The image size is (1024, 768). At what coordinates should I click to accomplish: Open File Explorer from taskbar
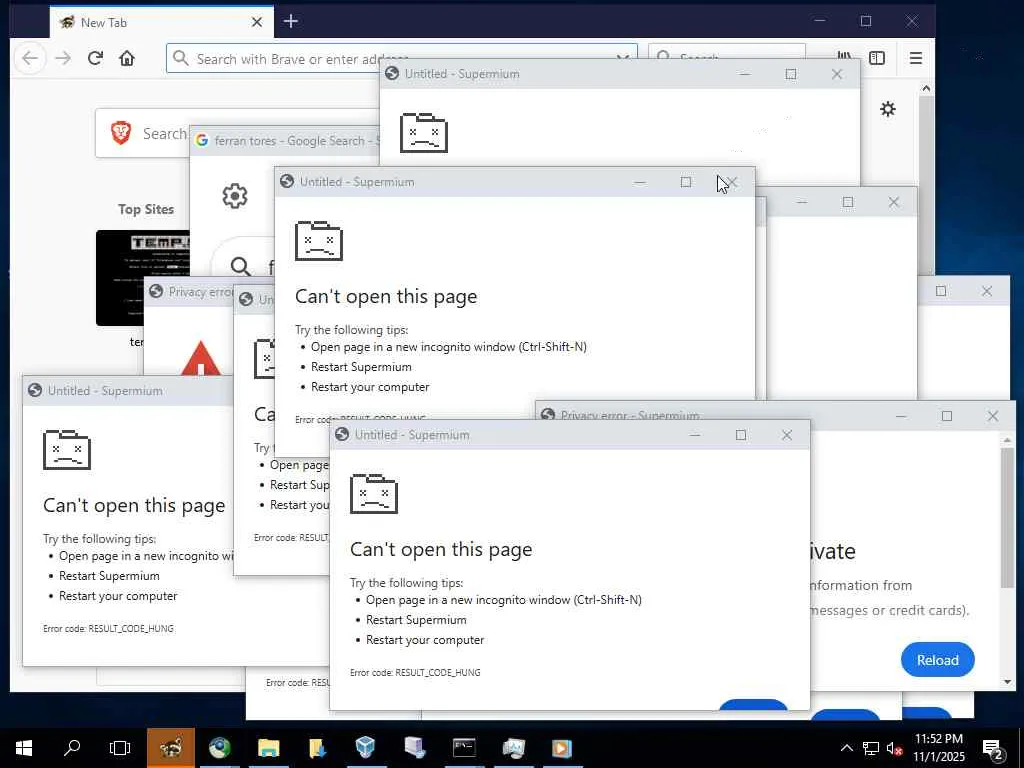click(x=268, y=748)
